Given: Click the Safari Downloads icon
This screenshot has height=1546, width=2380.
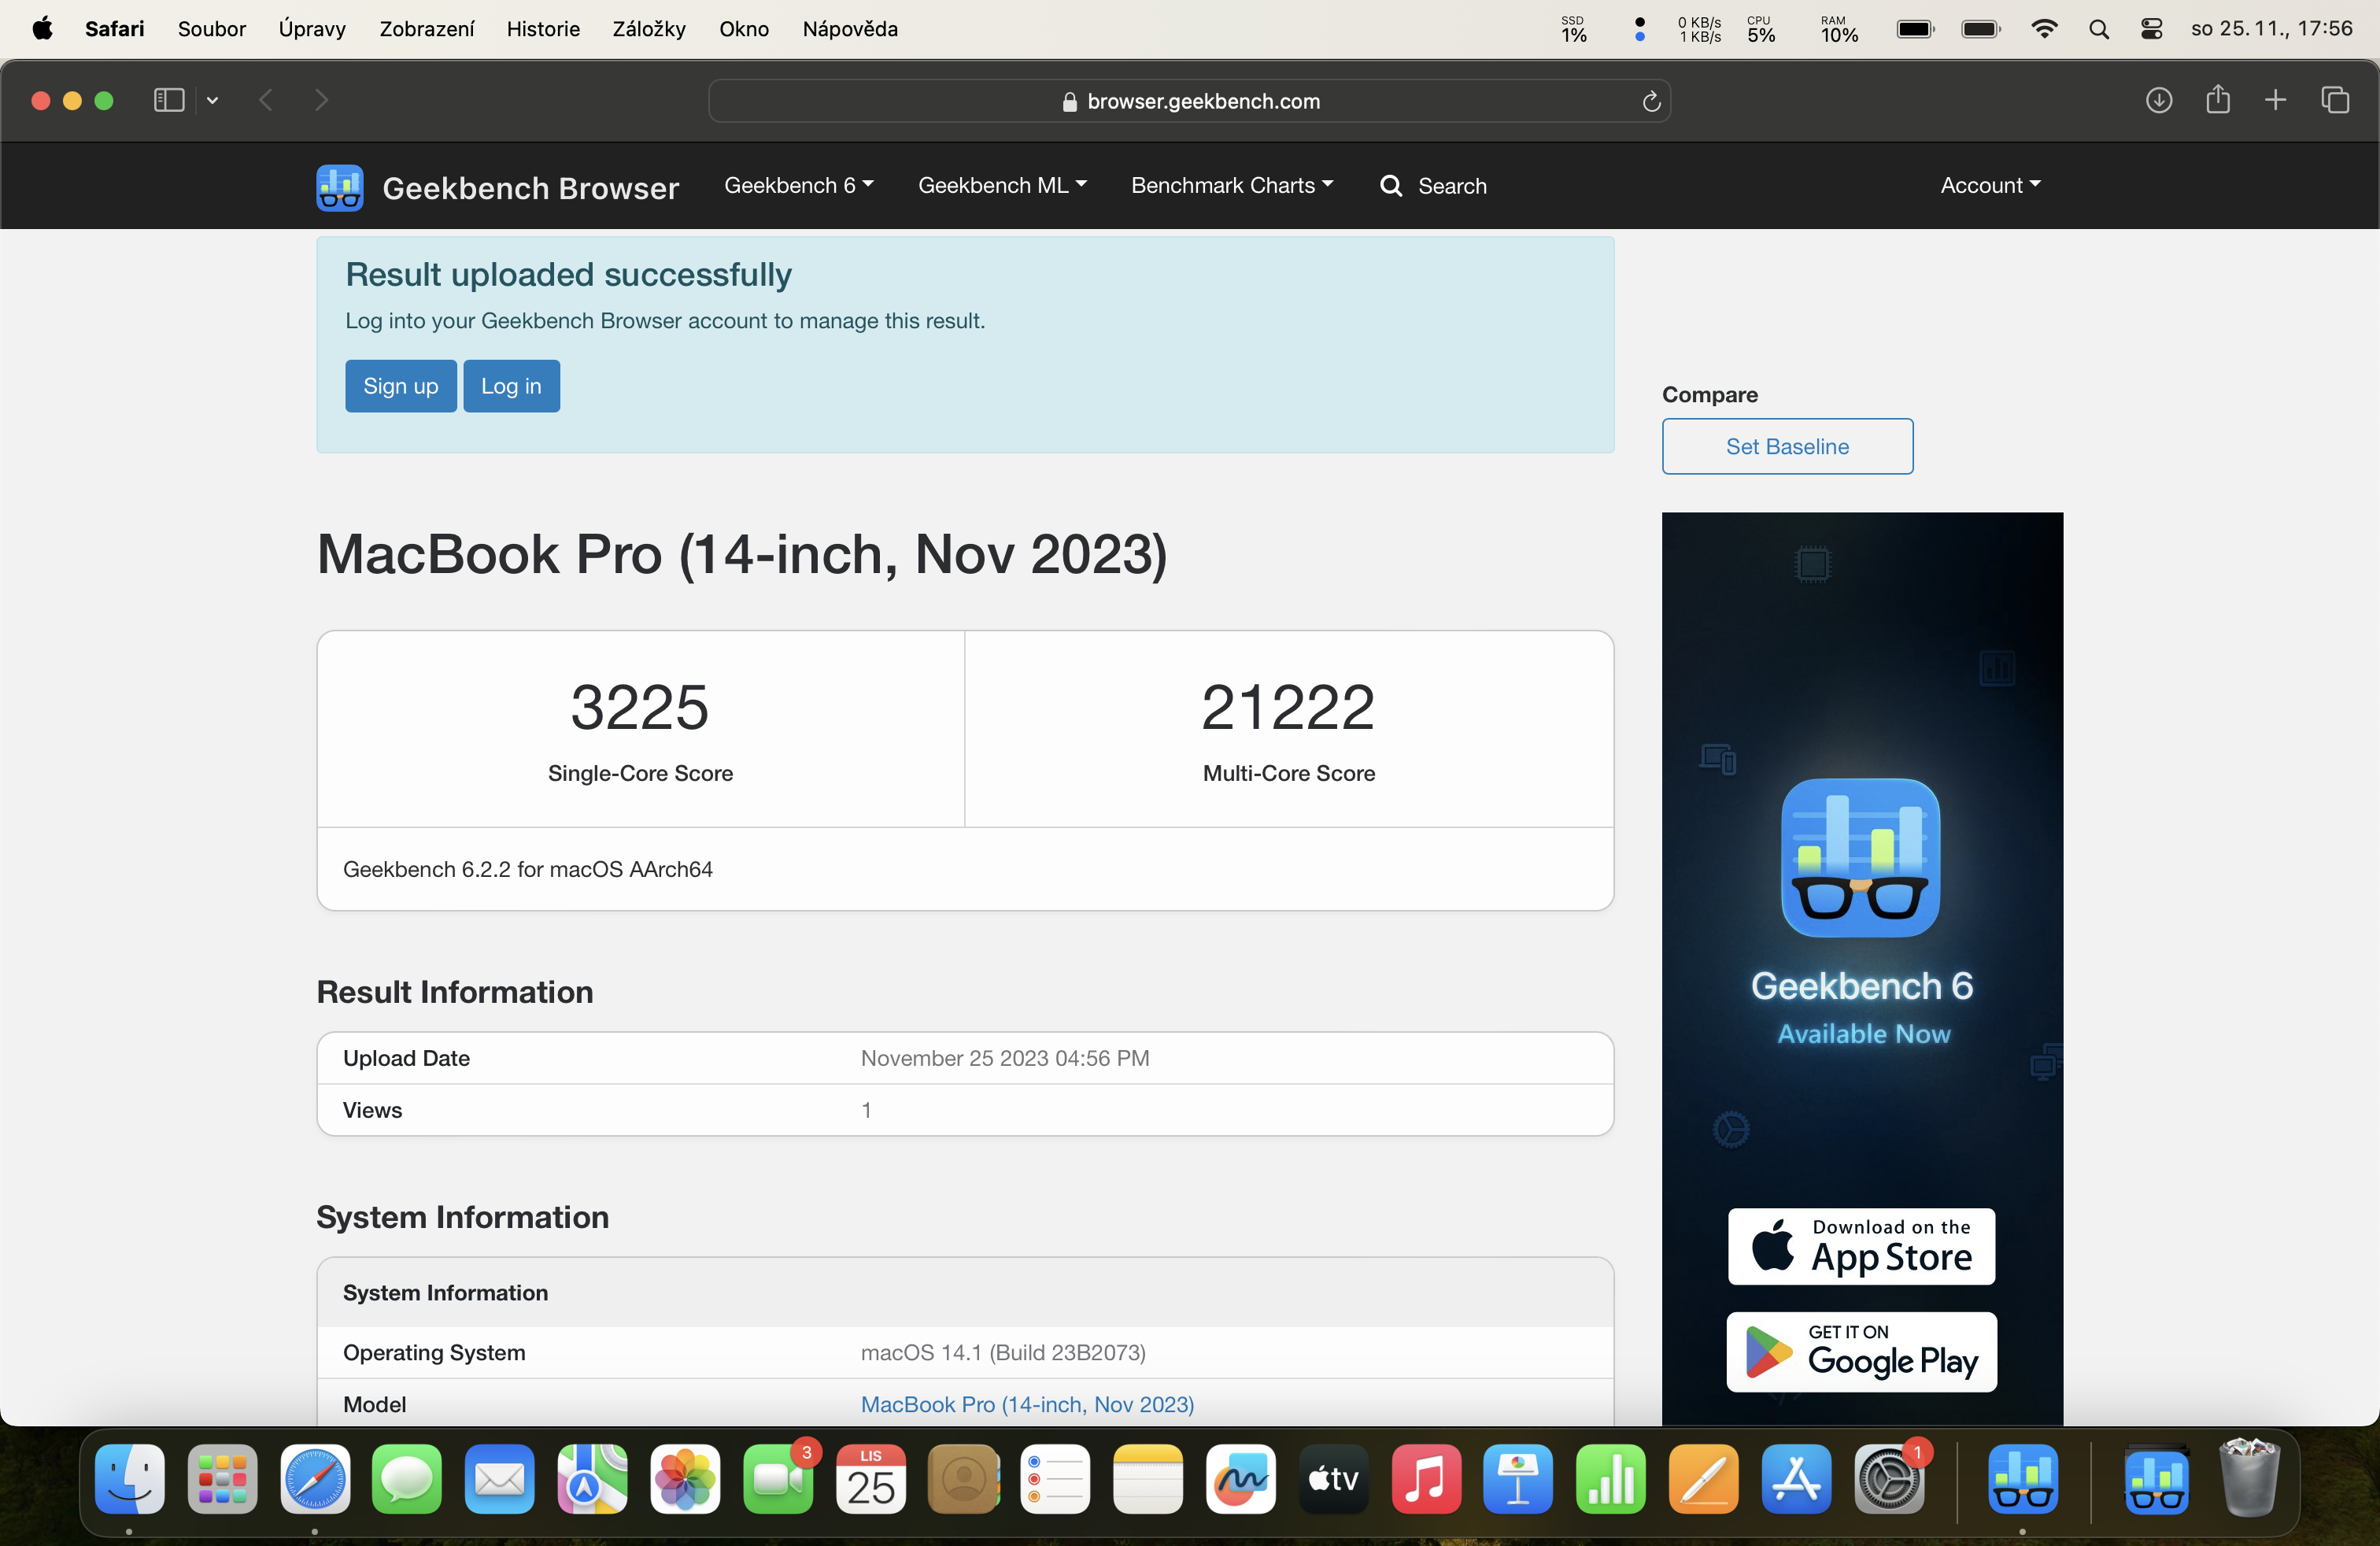Looking at the screenshot, I should (x=2159, y=100).
